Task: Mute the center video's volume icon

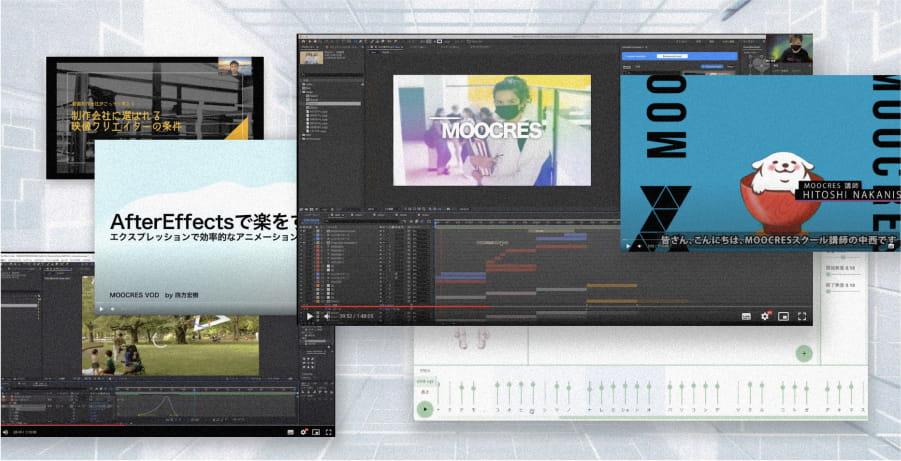Action: coord(327,316)
